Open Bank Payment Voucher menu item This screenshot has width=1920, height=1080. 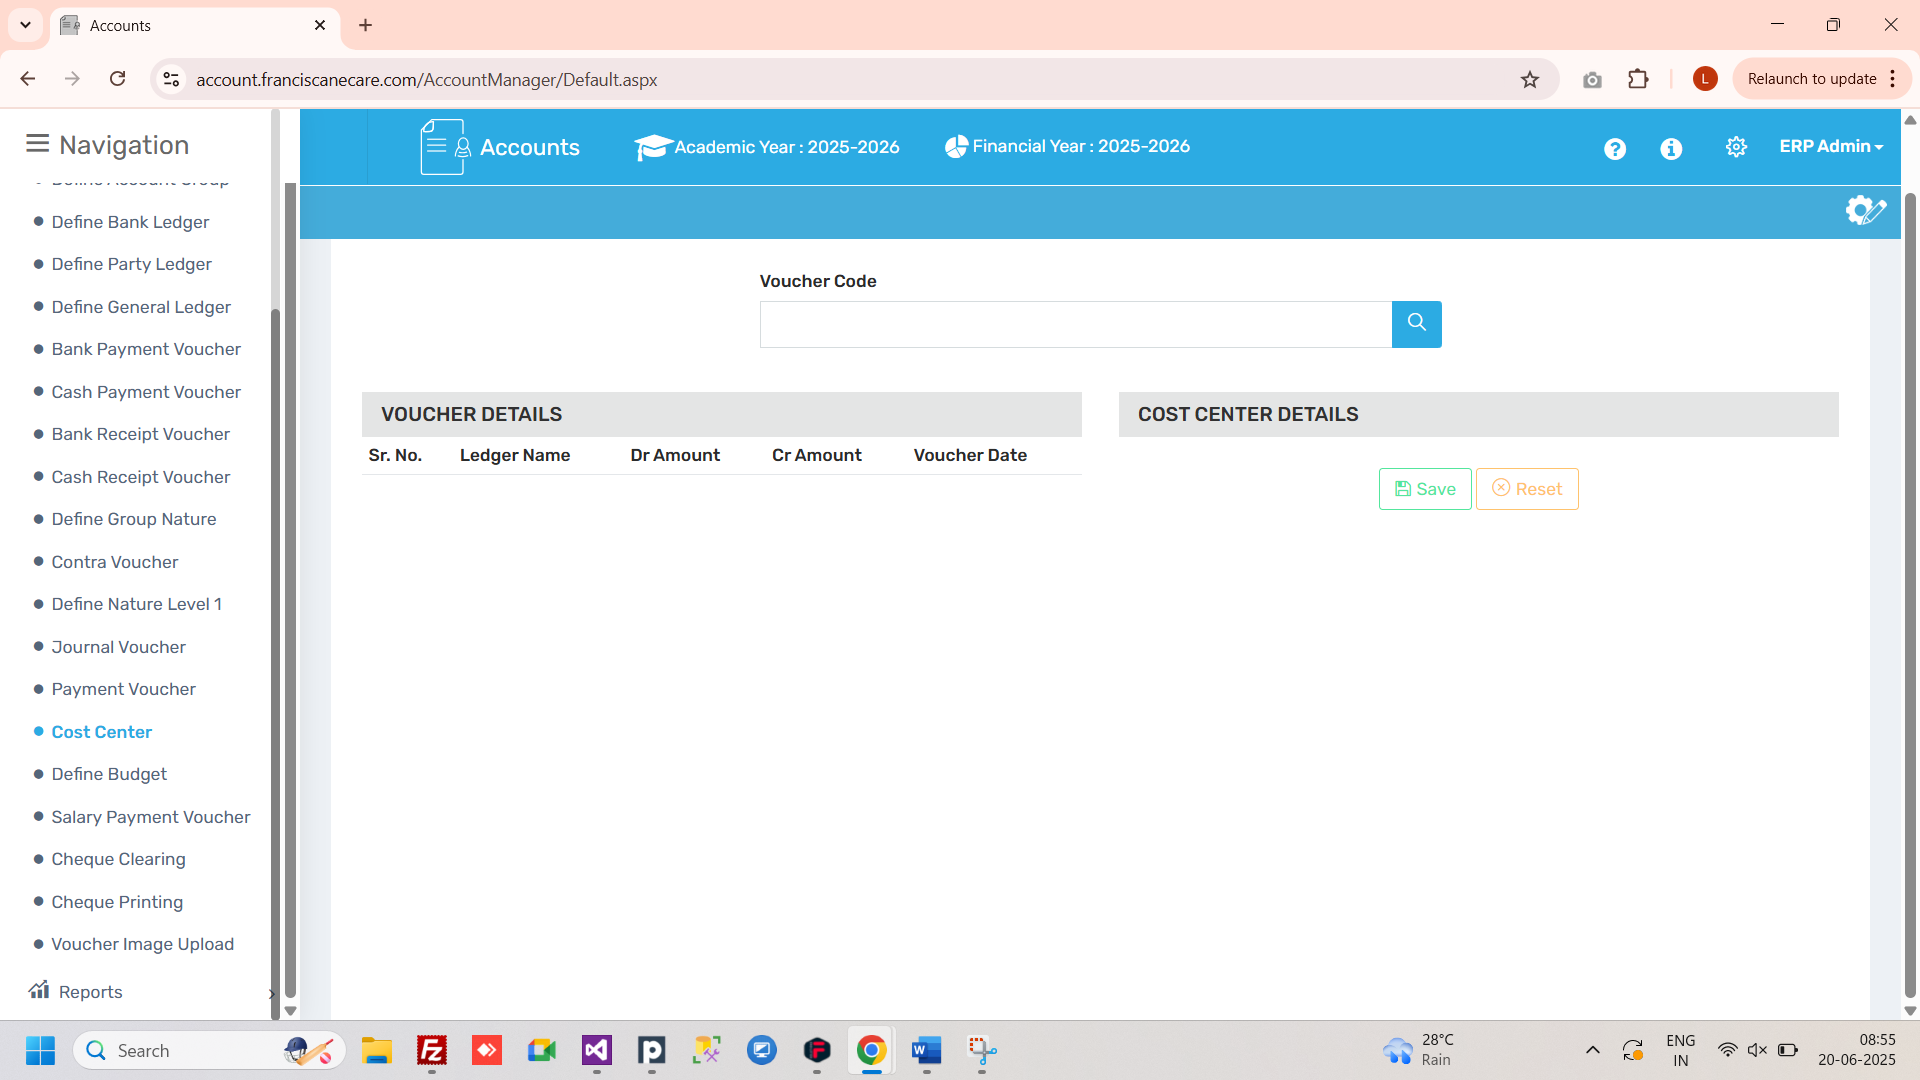point(146,349)
